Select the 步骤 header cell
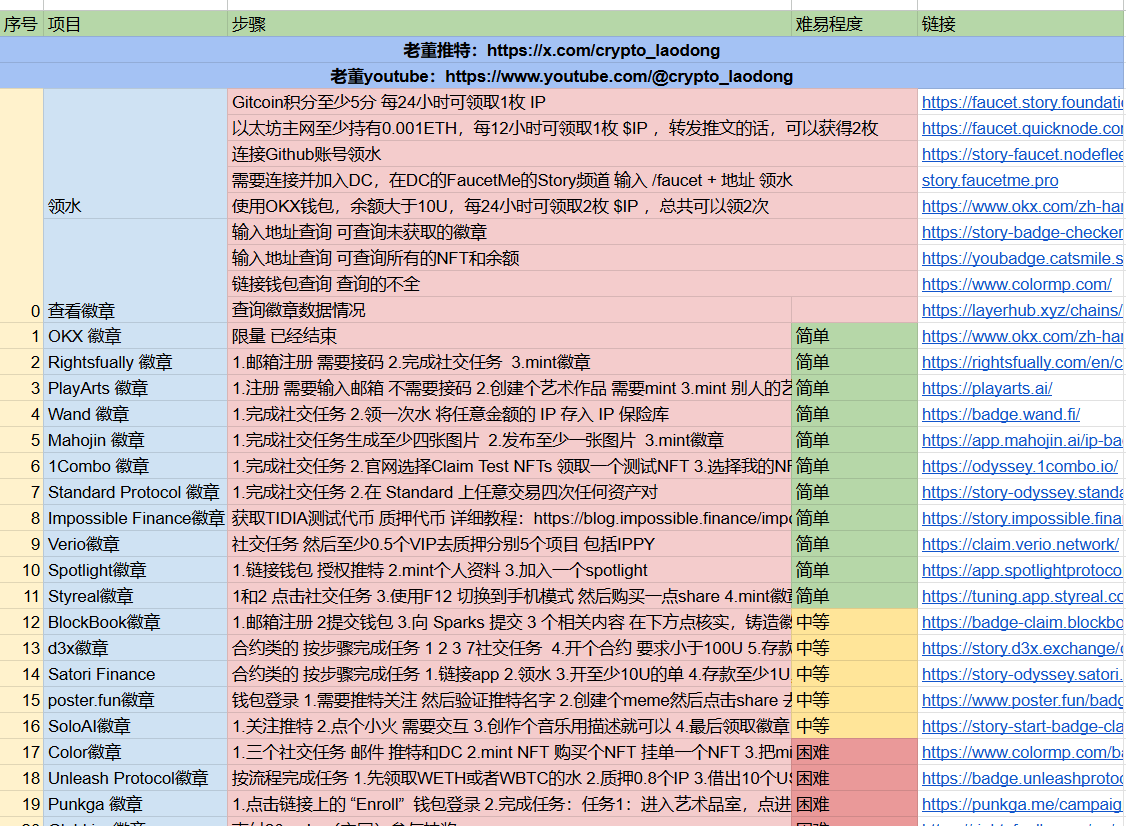 pyautogui.click(x=509, y=24)
